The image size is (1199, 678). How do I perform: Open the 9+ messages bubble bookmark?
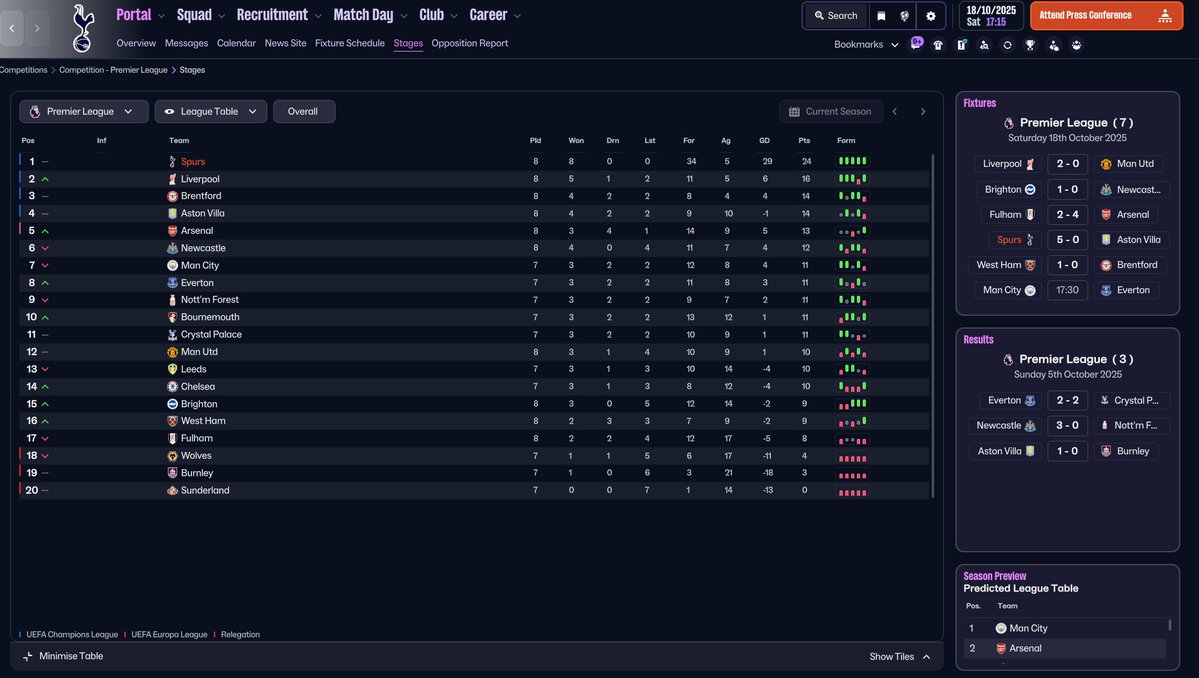tap(916, 44)
